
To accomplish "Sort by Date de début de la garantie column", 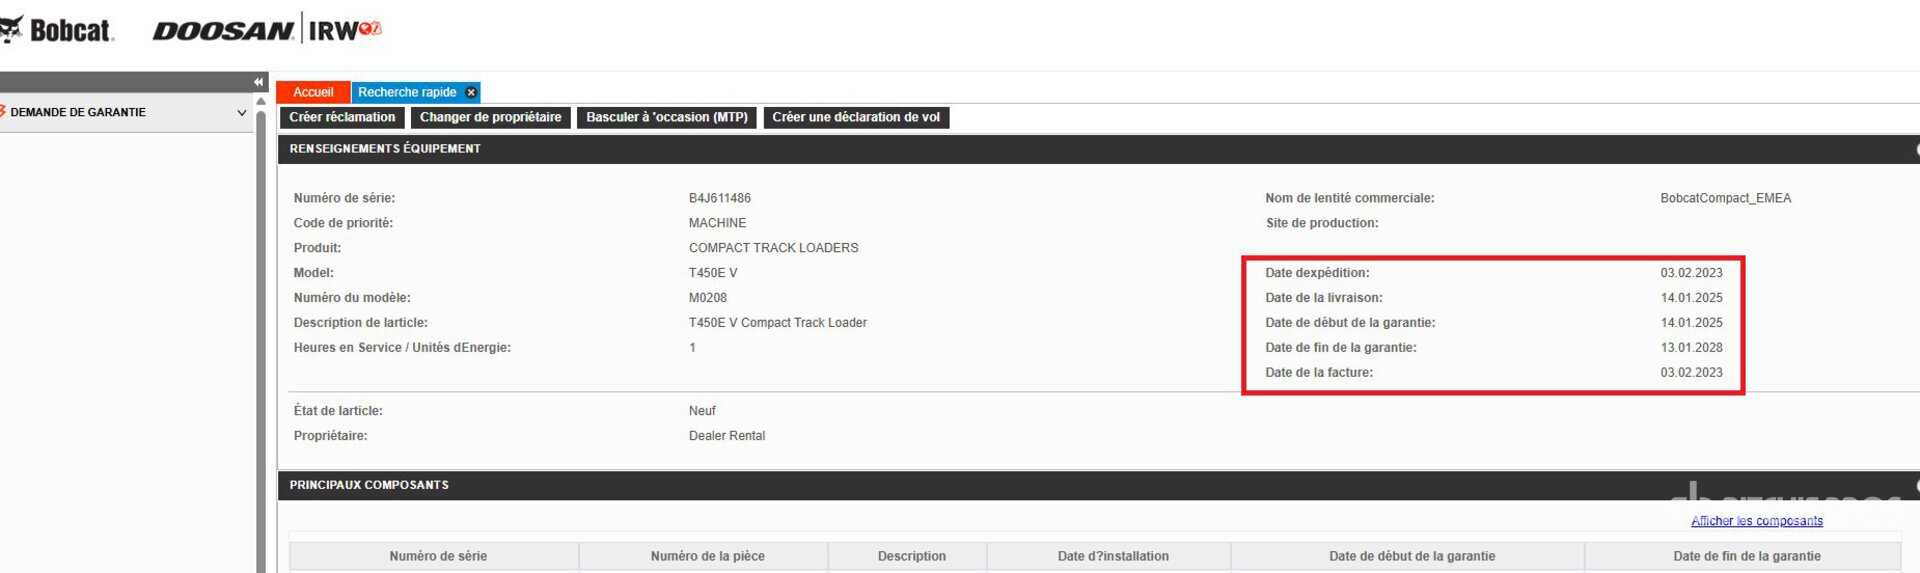I will 1411,556.
